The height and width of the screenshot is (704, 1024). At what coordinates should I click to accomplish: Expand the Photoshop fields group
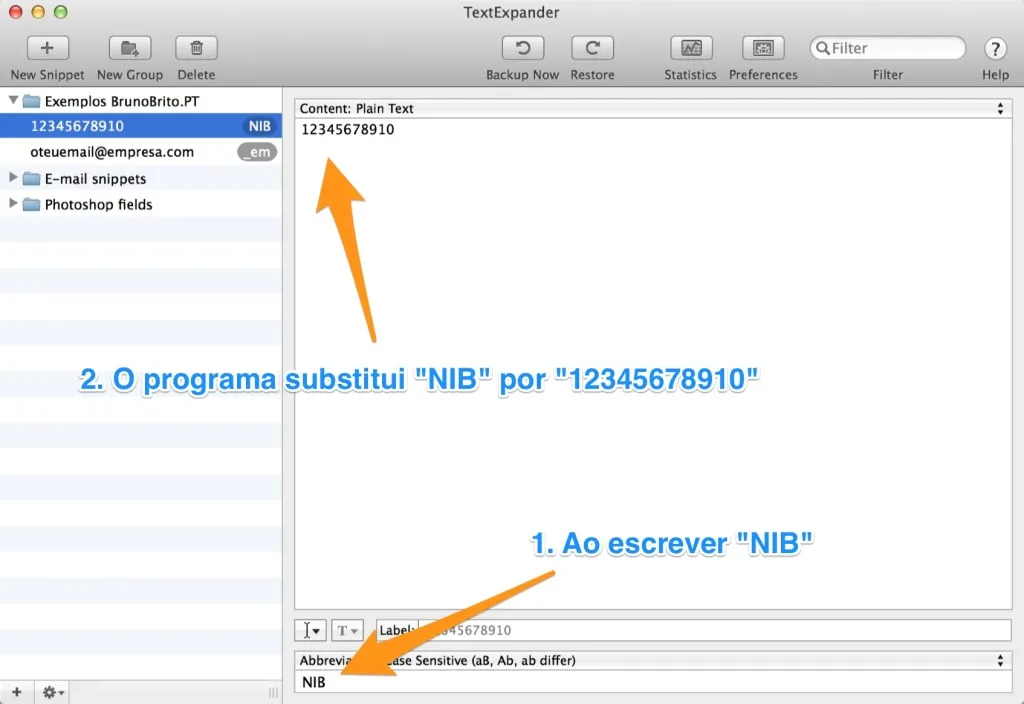coord(12,204)
